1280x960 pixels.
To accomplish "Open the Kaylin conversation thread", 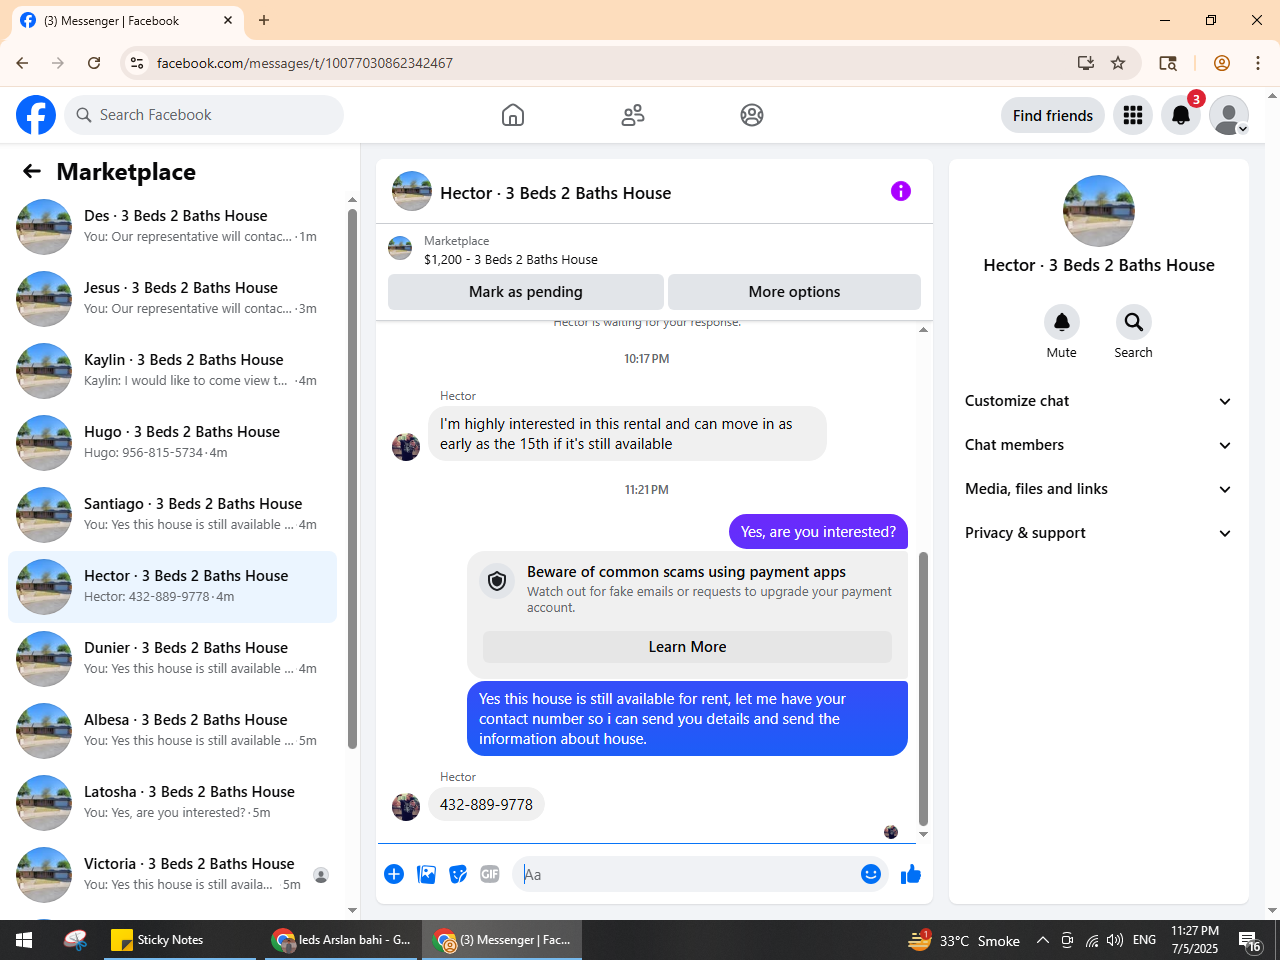I will click(x=172, y=371).
